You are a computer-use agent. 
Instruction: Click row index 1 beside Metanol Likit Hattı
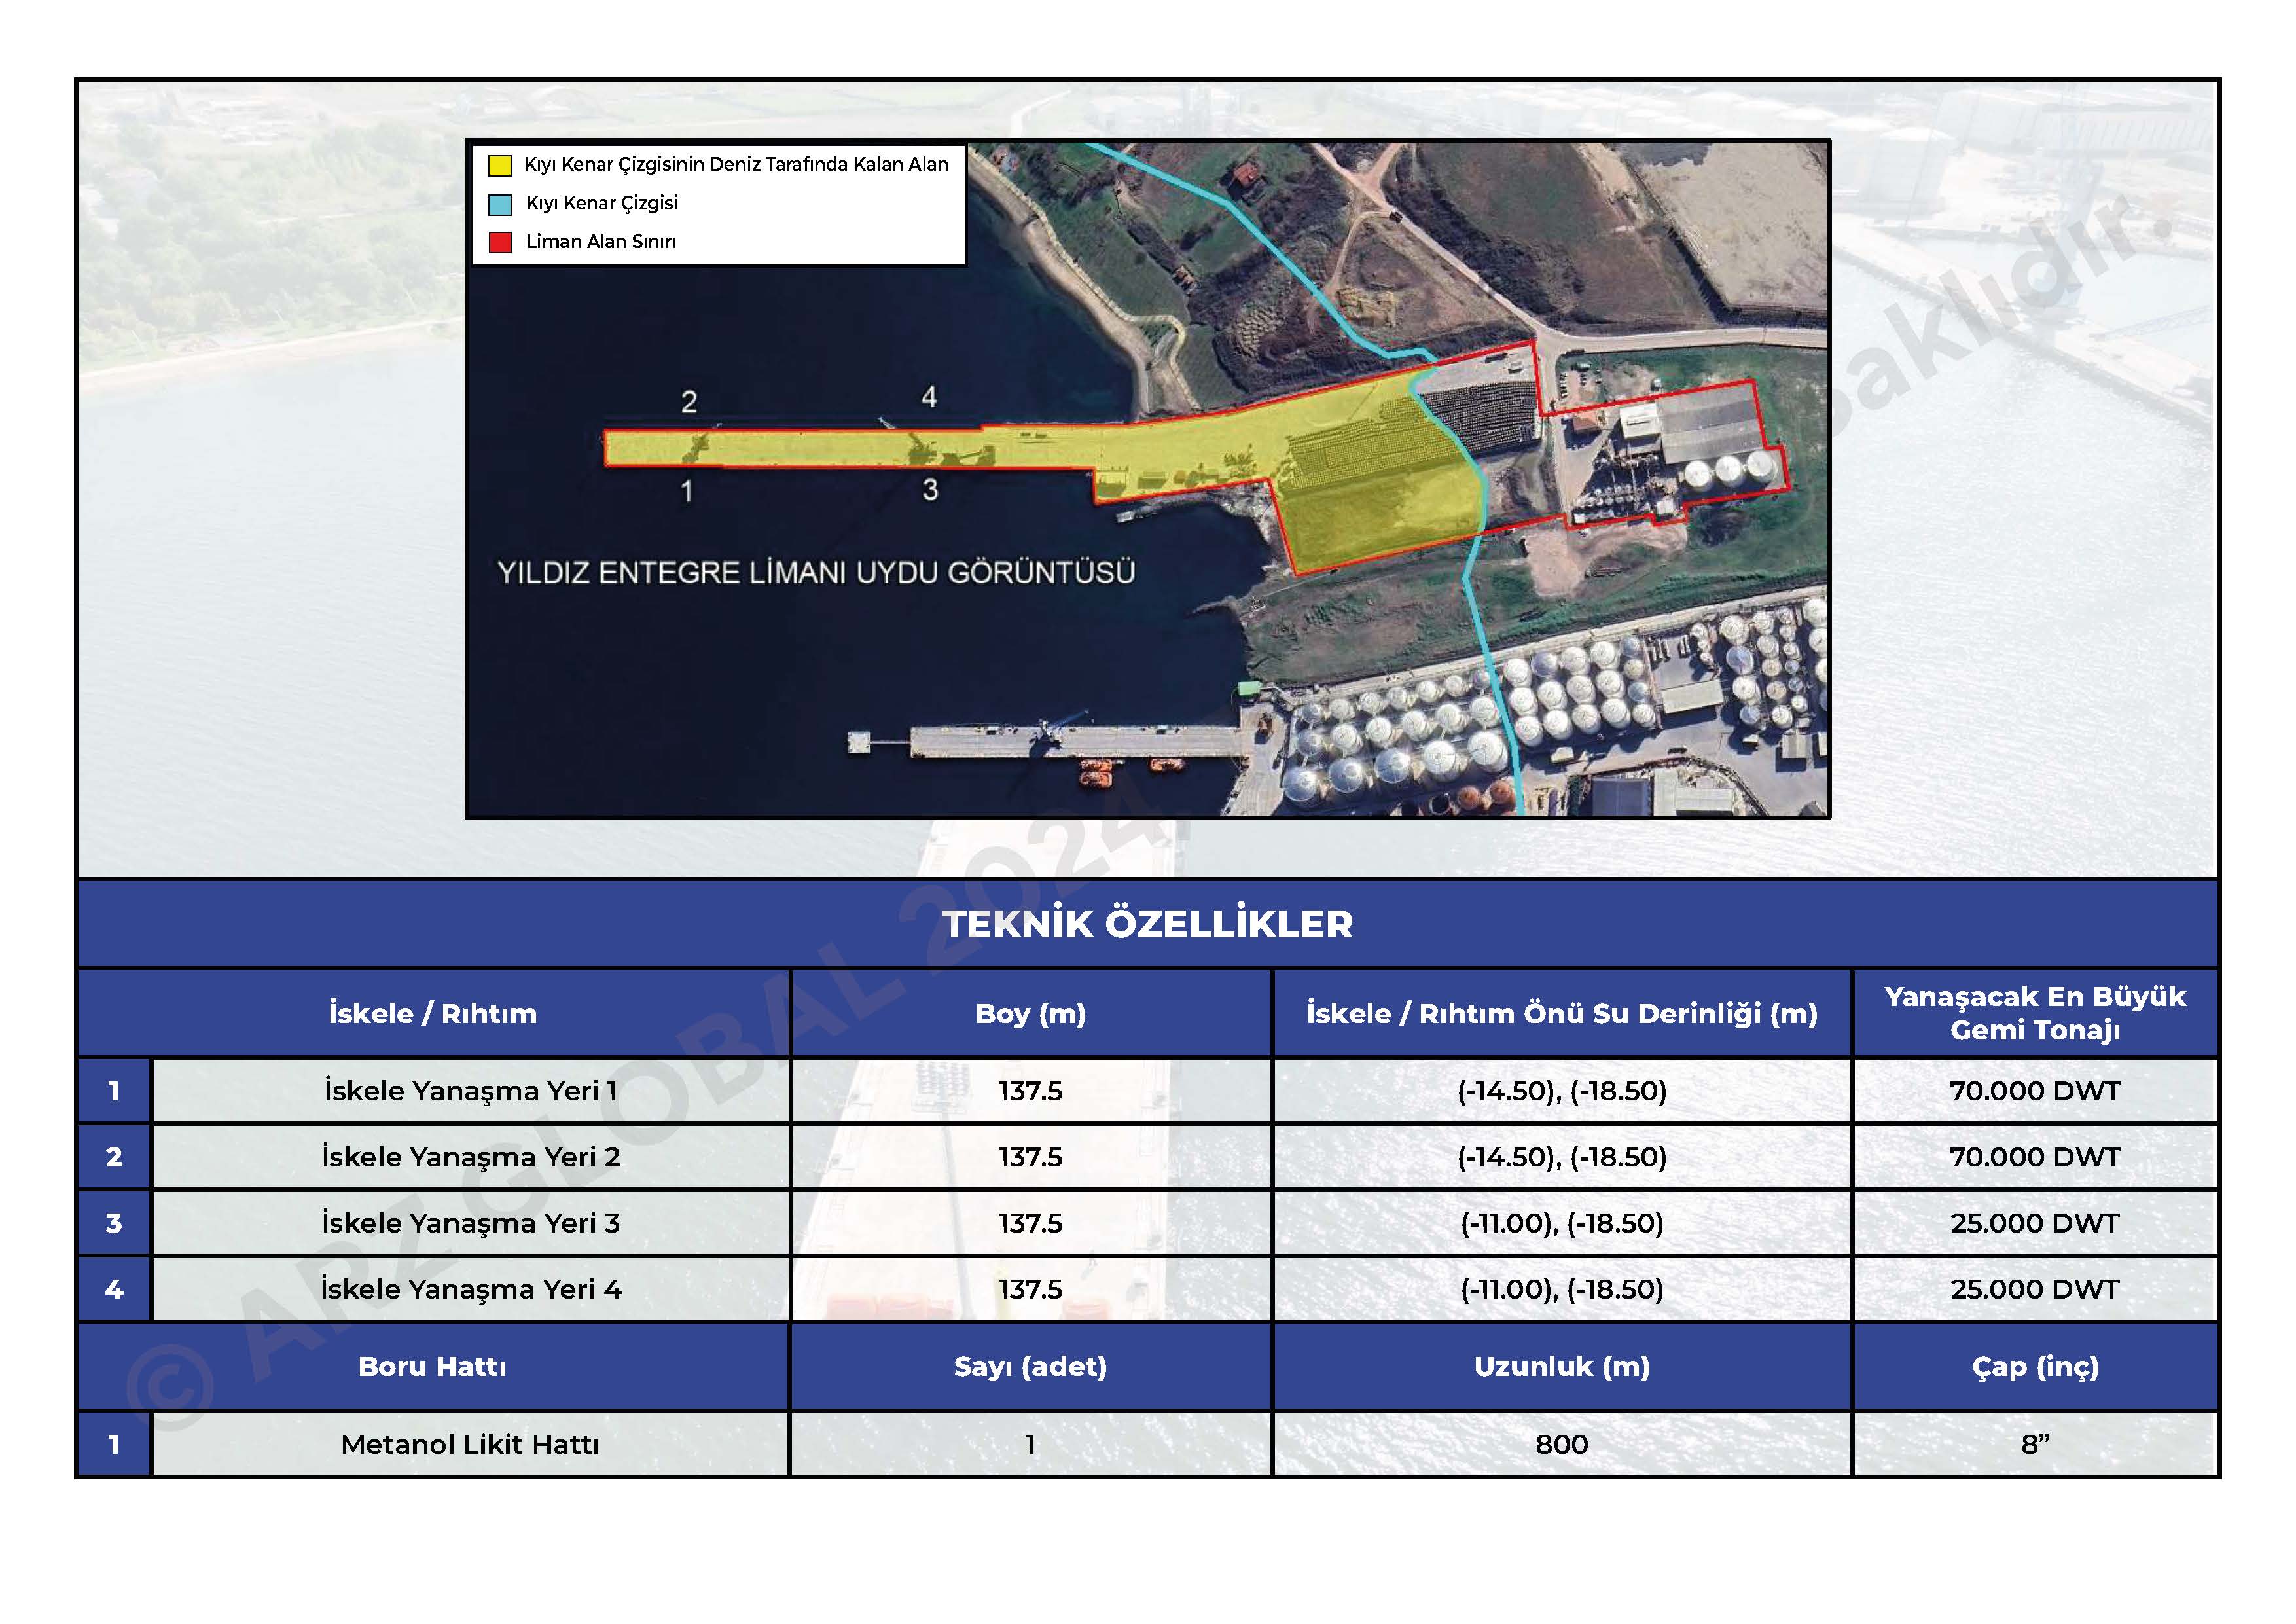(114, 1445)
